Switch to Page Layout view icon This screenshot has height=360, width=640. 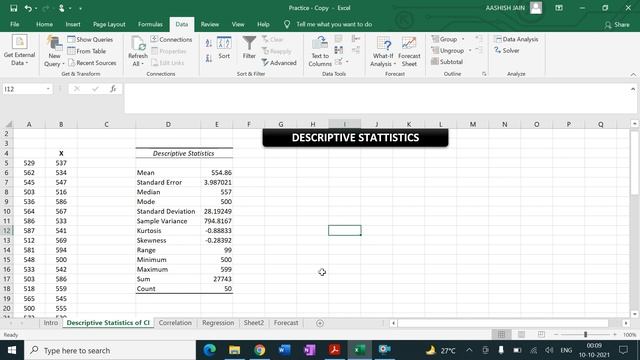click(x=522, y=335)
